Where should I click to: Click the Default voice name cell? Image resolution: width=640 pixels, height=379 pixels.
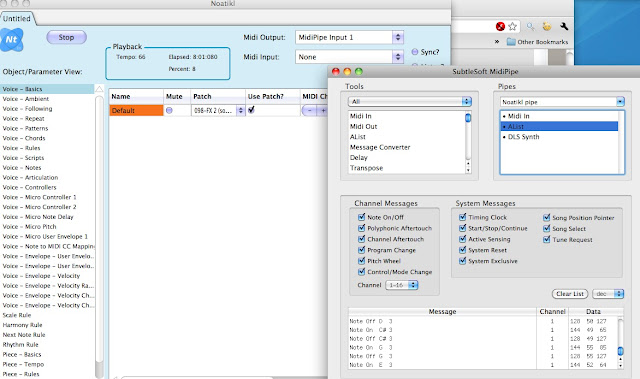(x=136, y=111)
